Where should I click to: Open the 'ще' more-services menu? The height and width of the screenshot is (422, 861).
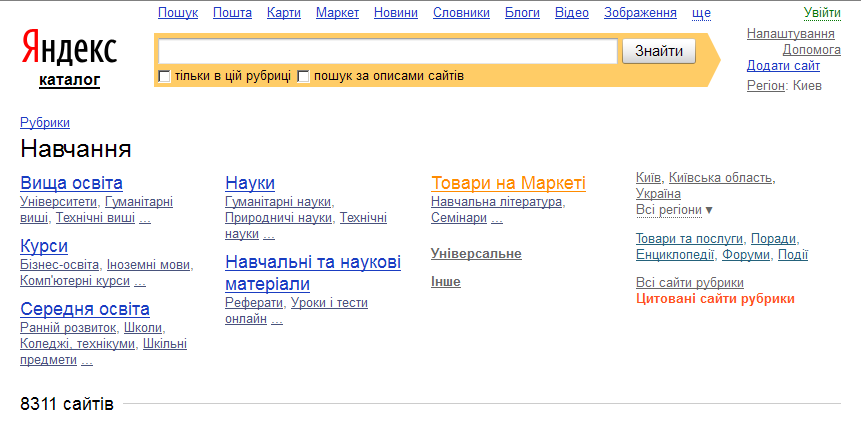[x=702, y=13]
